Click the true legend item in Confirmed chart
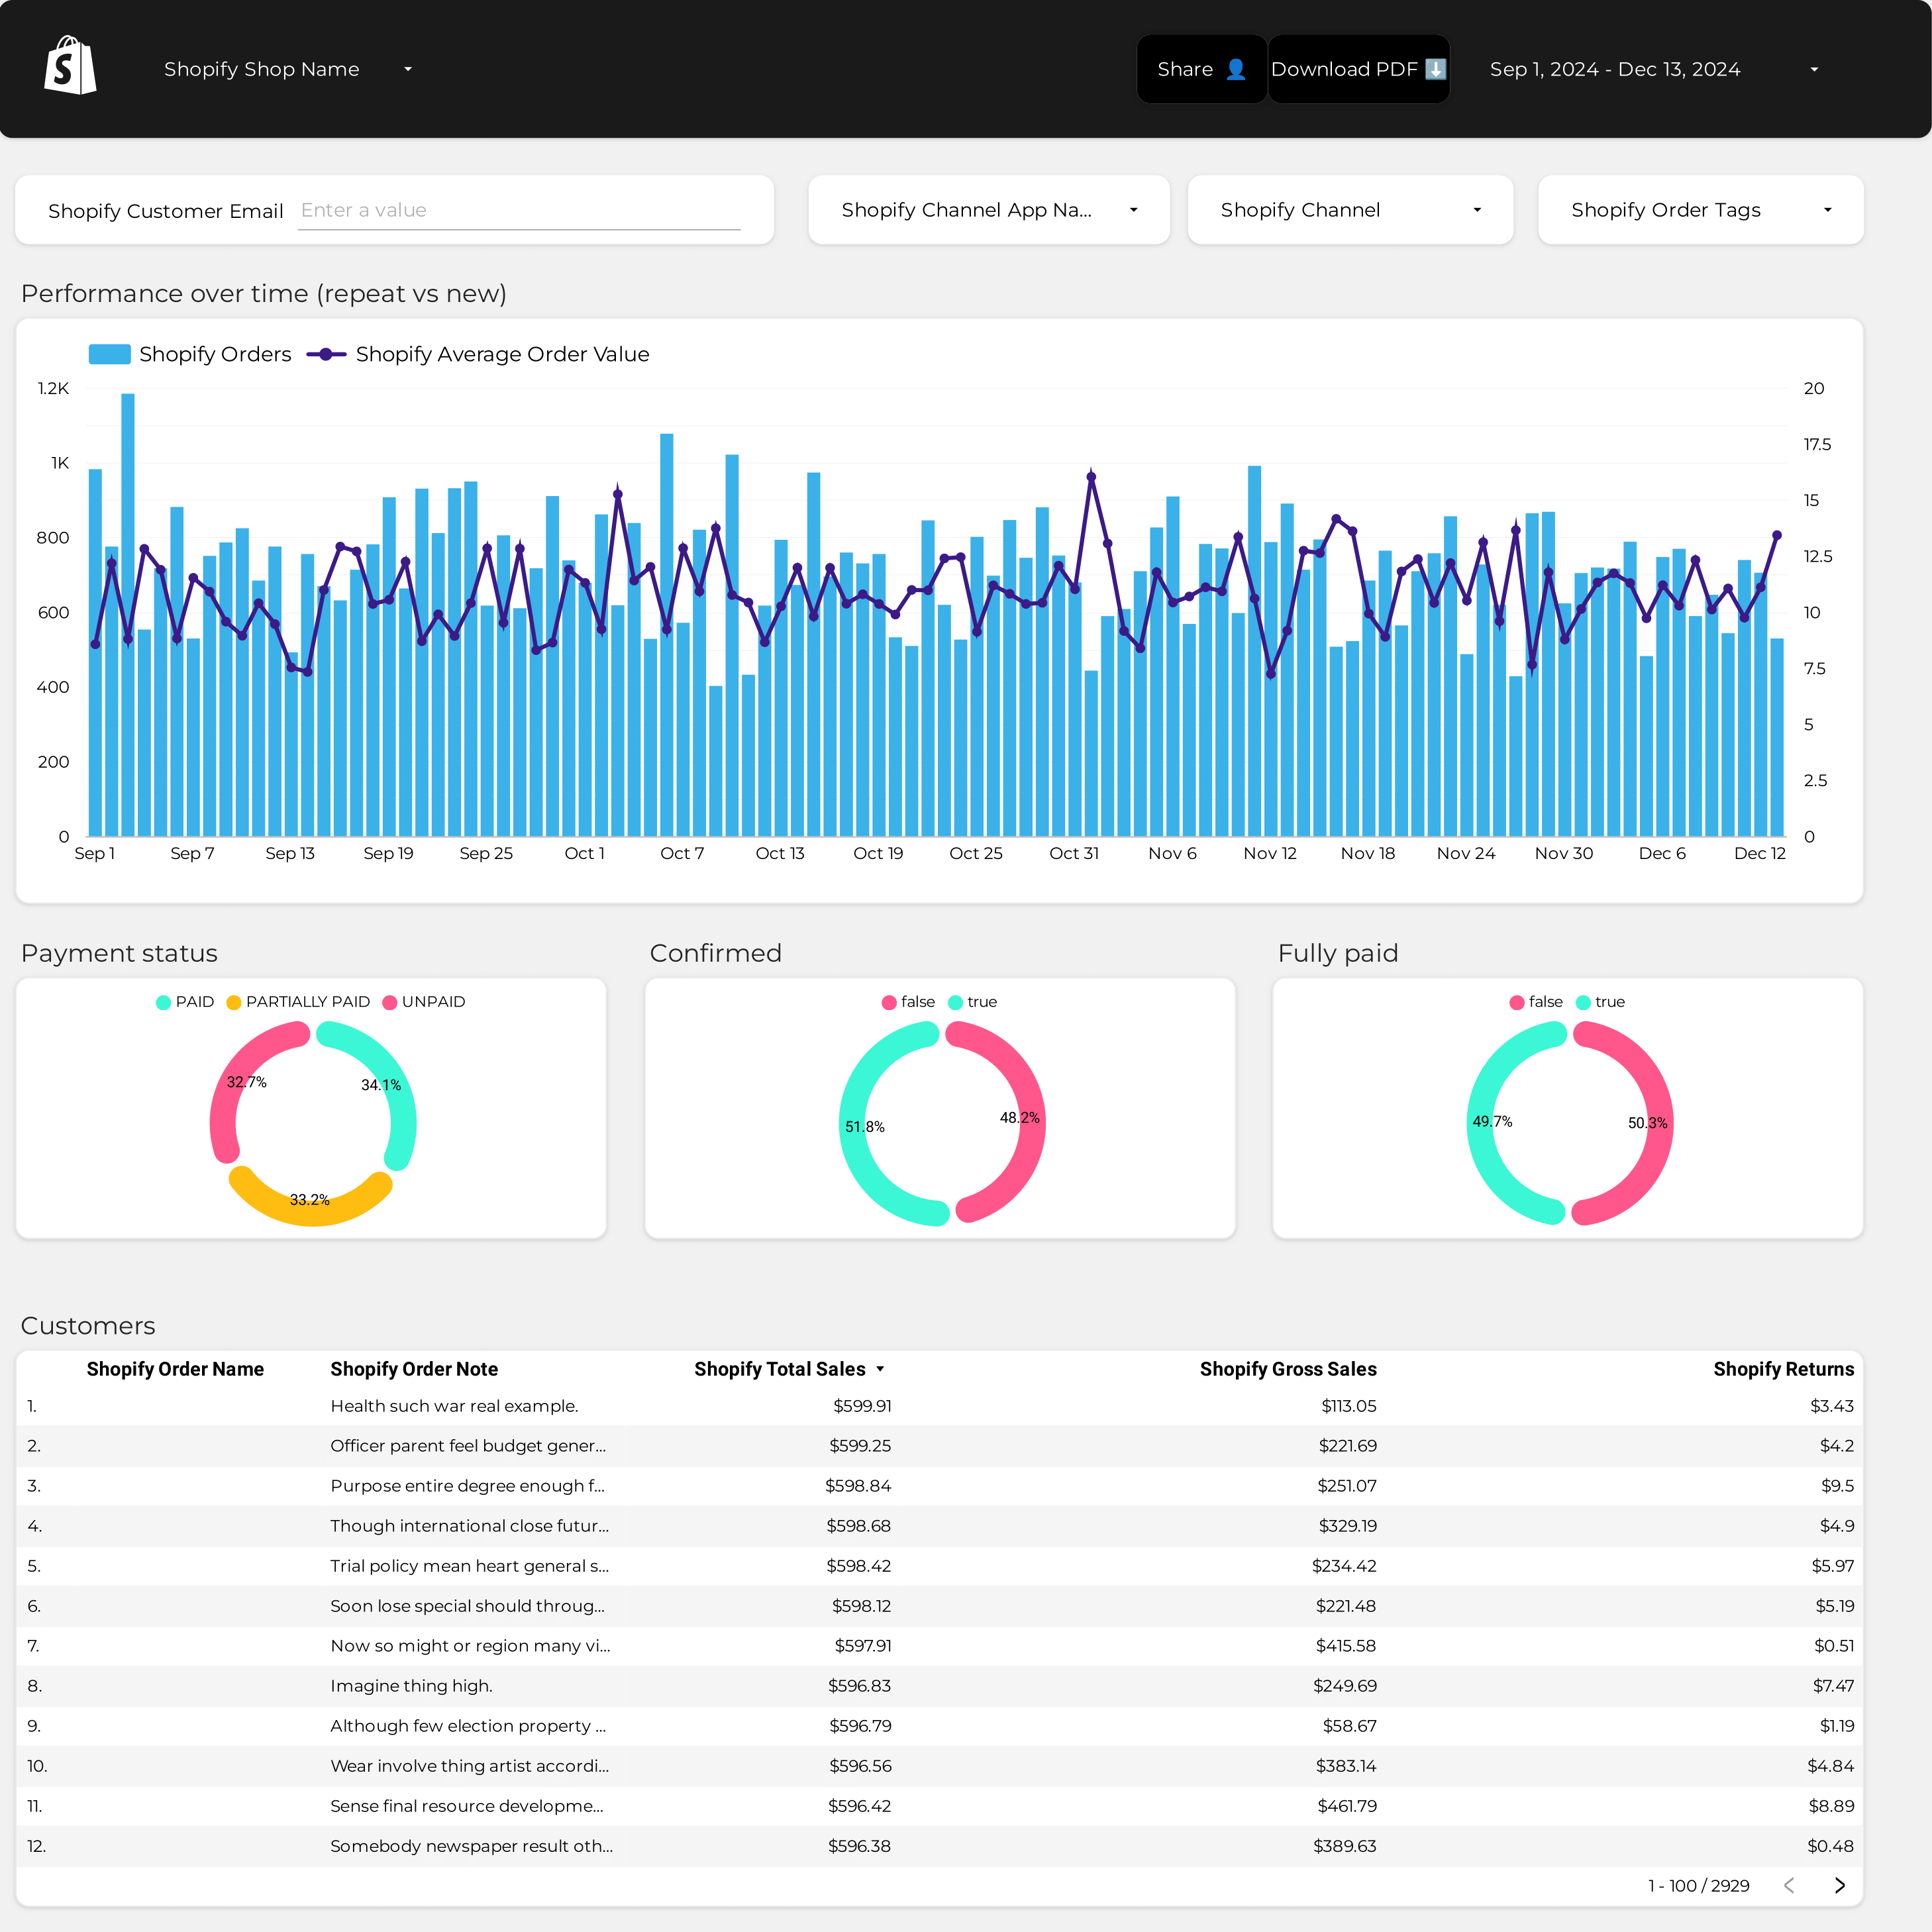The width and height of the screenshot is (1932, 1932). pyautogui.click(x=972, y=1002)
